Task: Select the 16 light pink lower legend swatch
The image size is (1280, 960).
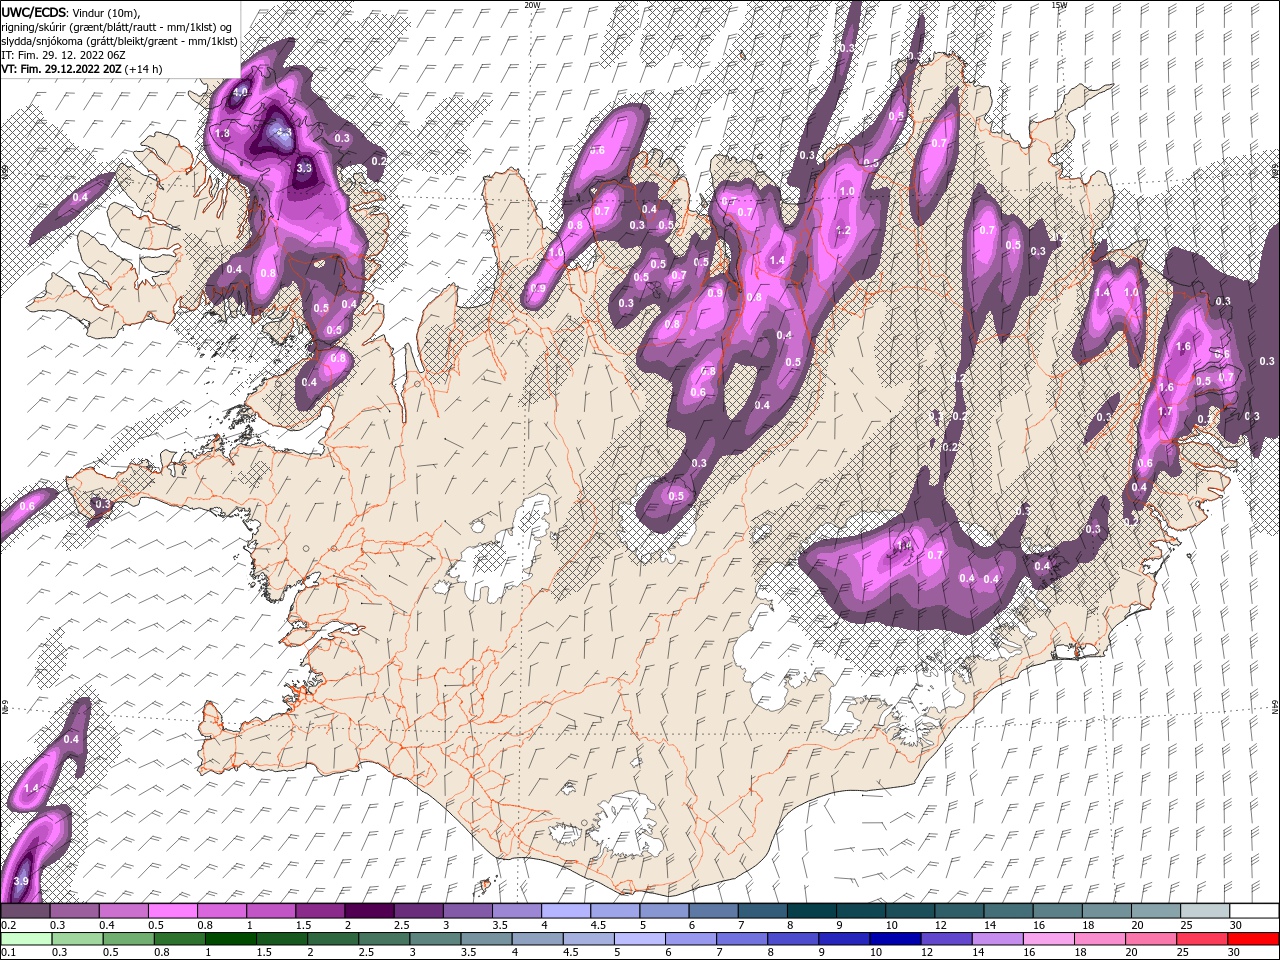Action: pyautogui.click(x=1048, y=938)
